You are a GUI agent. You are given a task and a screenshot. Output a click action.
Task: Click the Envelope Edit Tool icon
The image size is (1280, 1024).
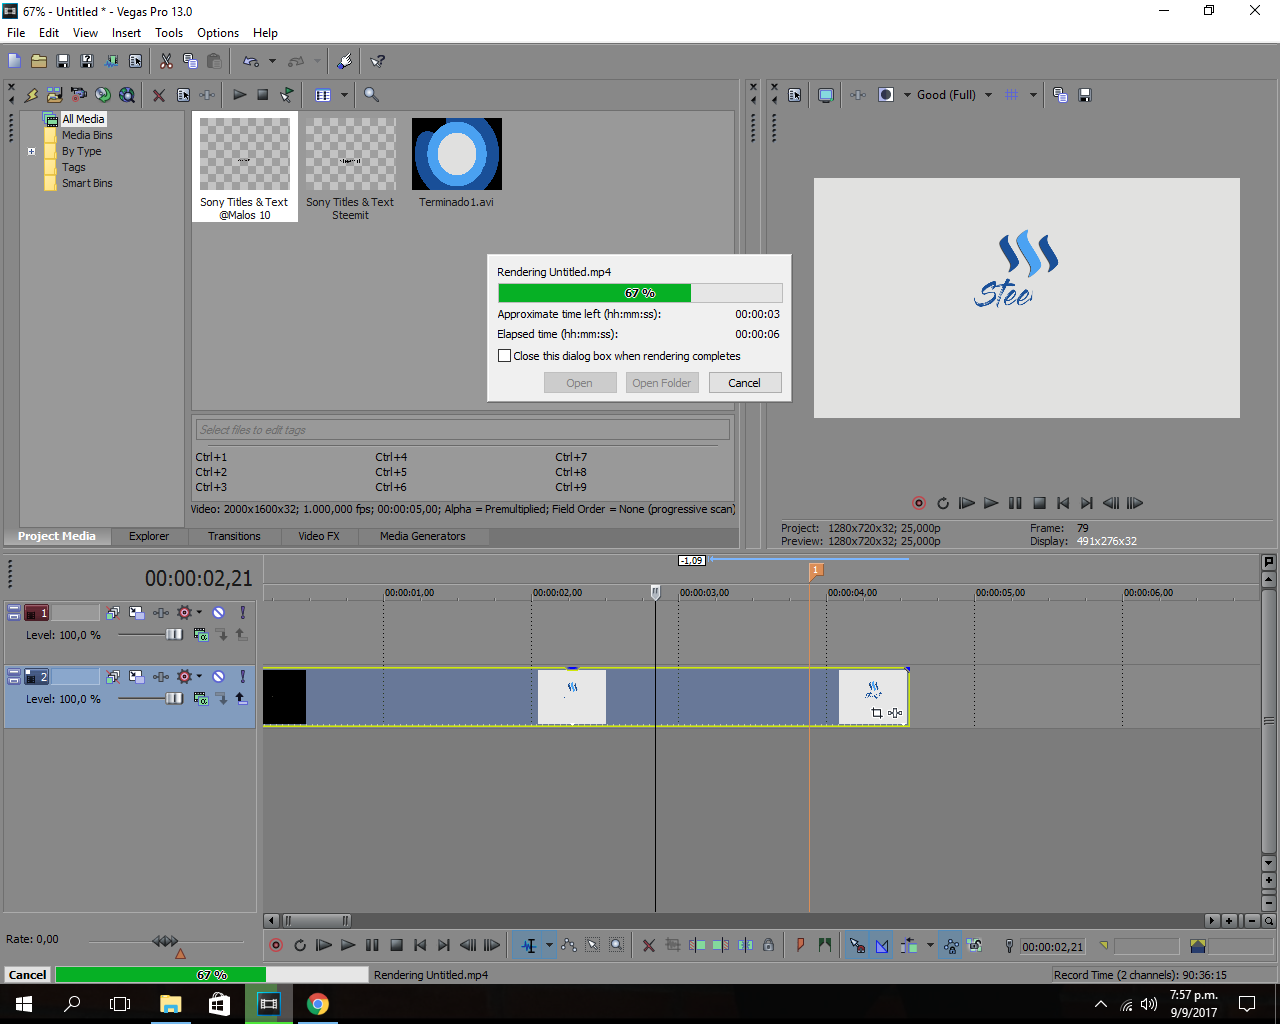(x=569, y=945)
